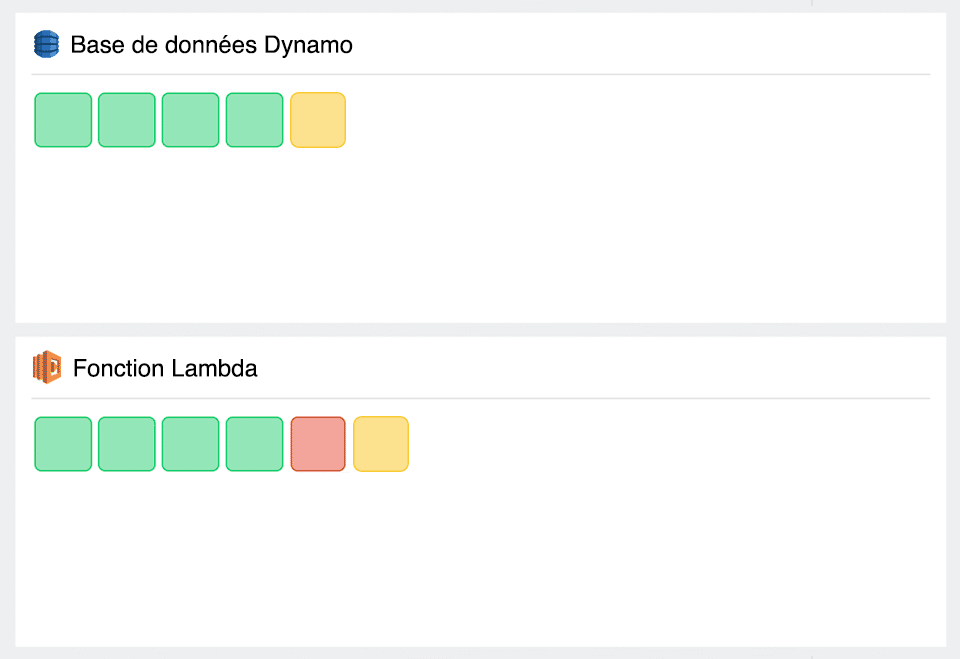Click the third green tile in Dynamo row
The image size is (960, 659).
point(190,119)
